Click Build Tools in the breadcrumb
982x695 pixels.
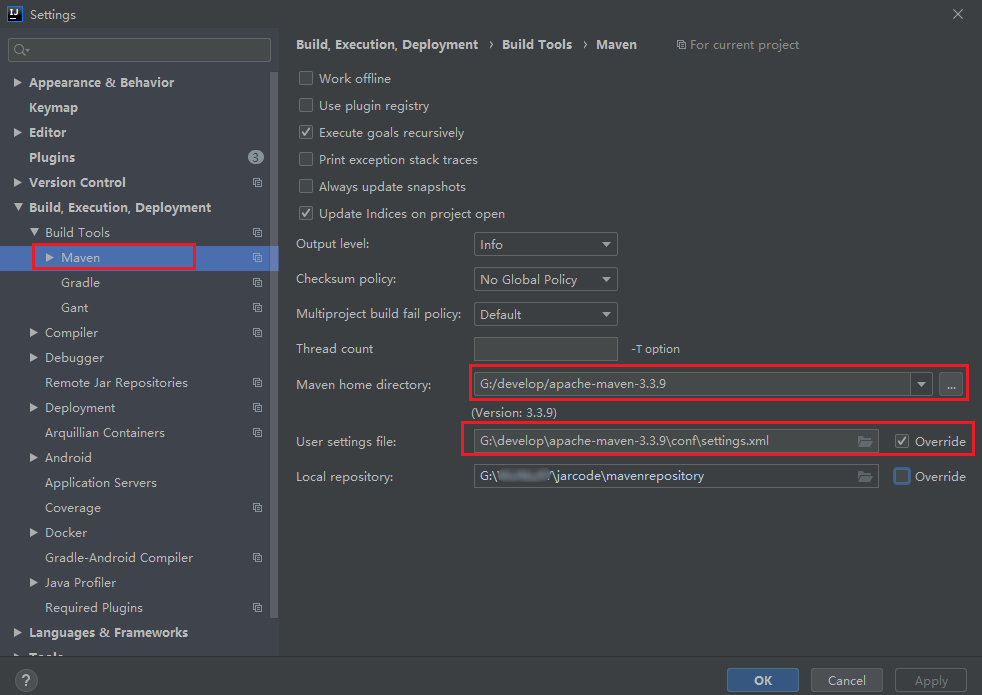(x=537, y=44)
